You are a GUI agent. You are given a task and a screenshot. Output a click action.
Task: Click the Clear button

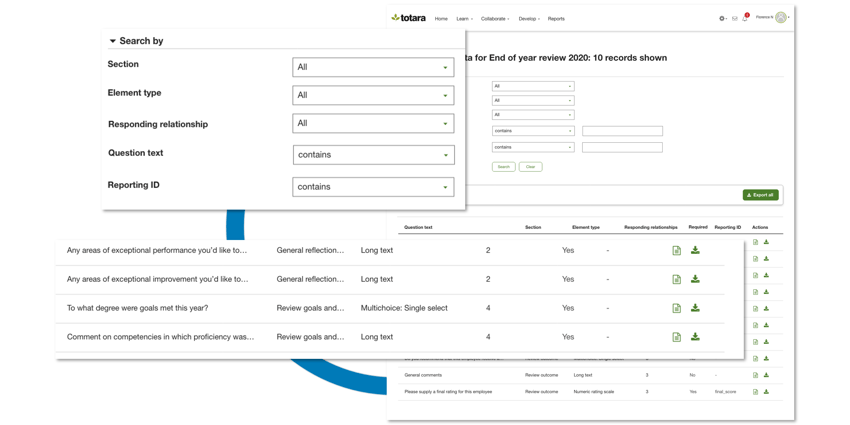tap(531, 167)
